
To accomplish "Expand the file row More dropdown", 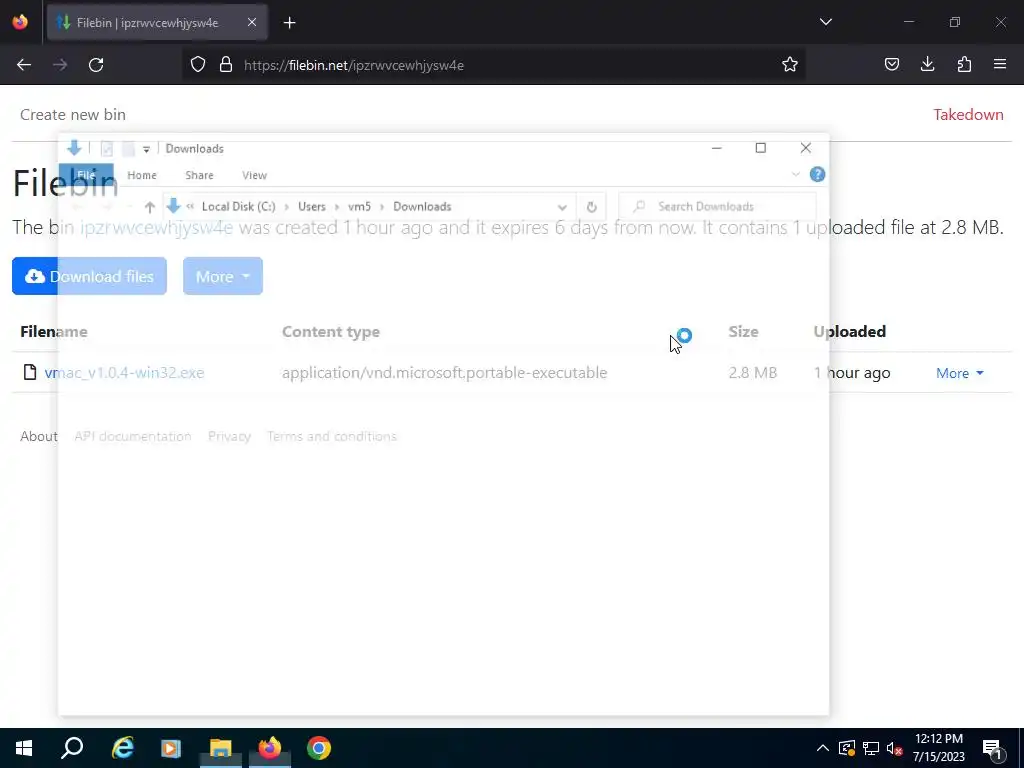I will click(x=959, y=373).
